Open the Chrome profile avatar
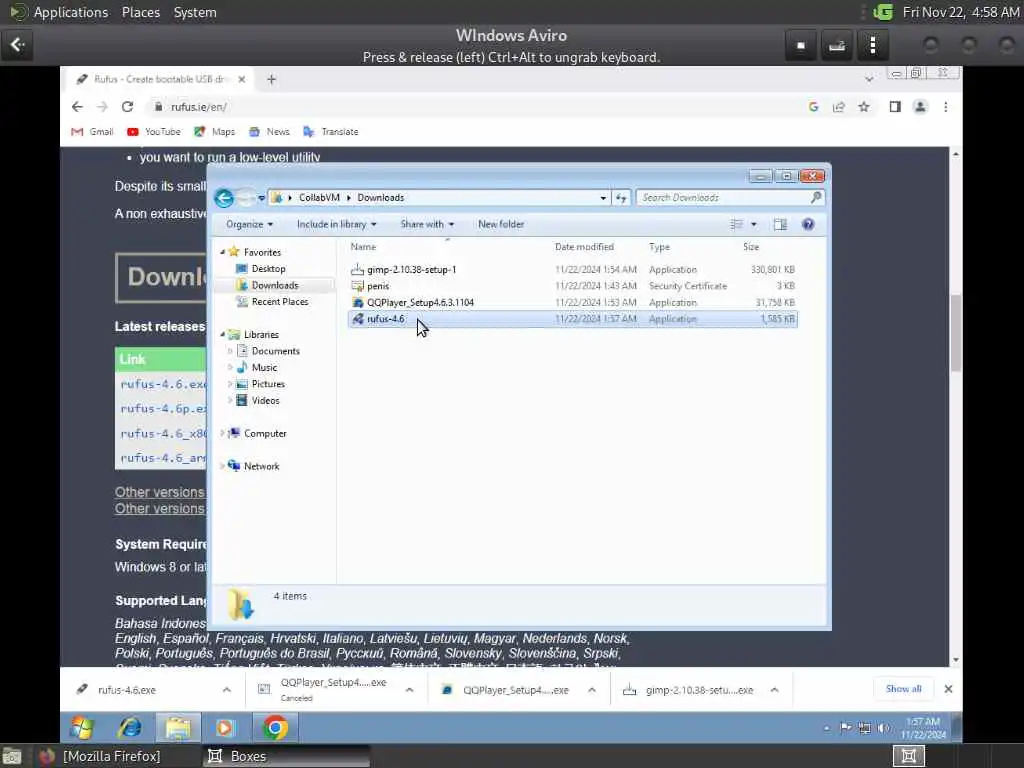Image resolution: width=1024 pixels, height=768 pixels. [920, 107]
